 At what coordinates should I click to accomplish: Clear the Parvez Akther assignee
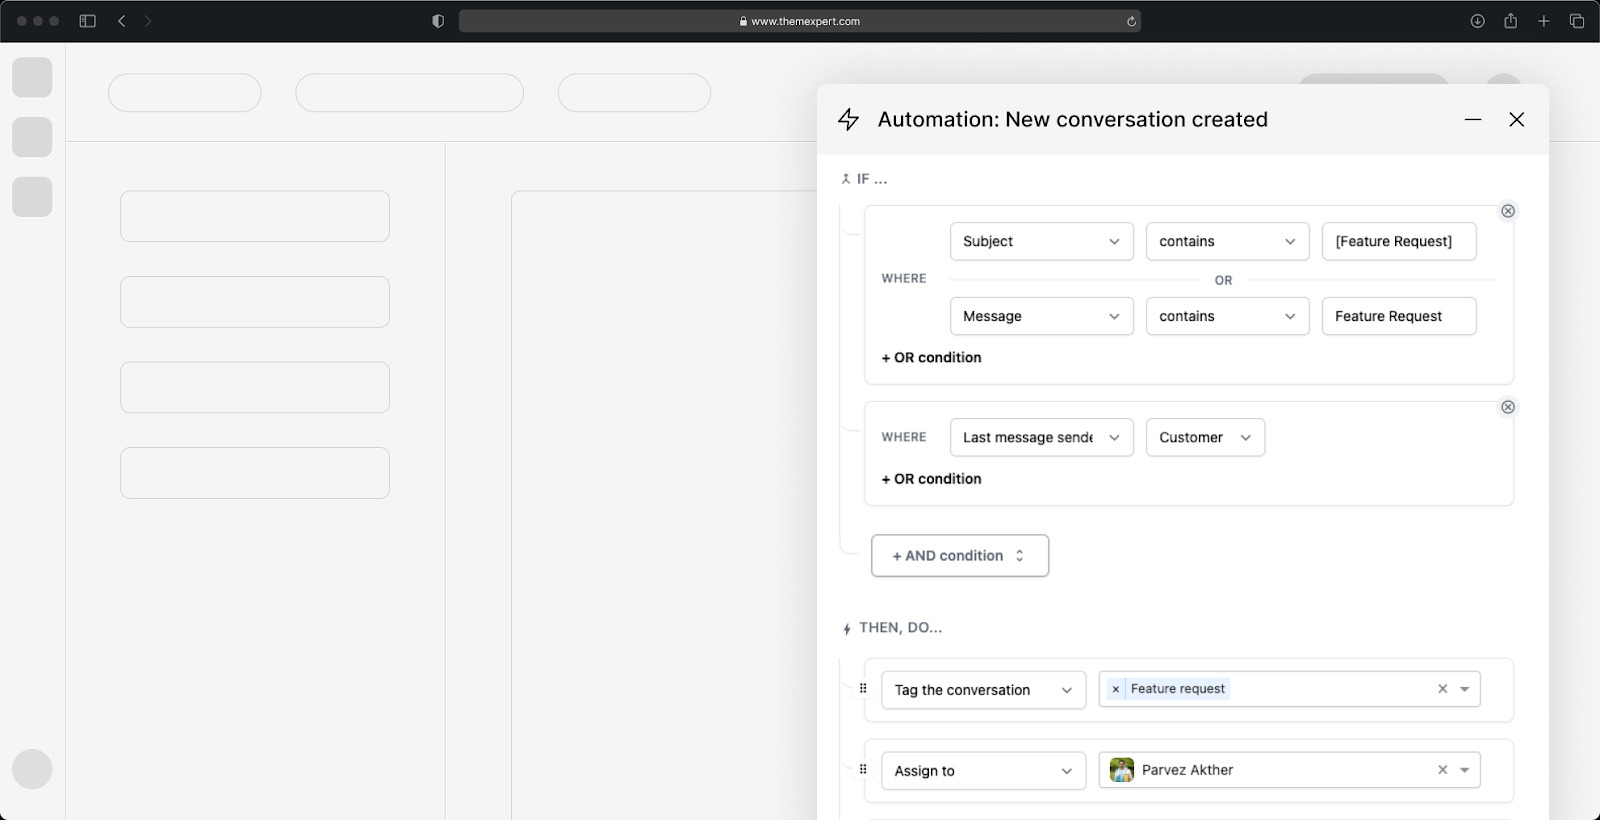click(1442, 770)
